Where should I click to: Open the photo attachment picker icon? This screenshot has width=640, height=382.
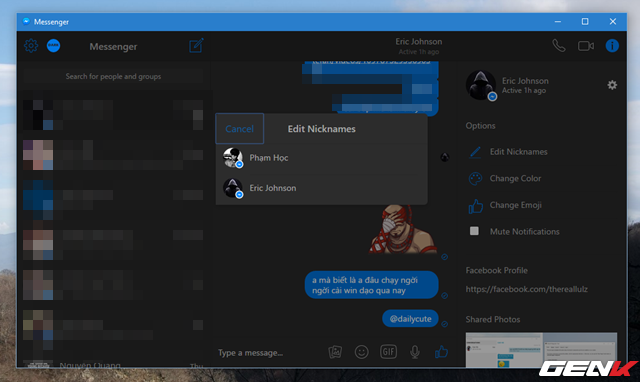point(335,352)
